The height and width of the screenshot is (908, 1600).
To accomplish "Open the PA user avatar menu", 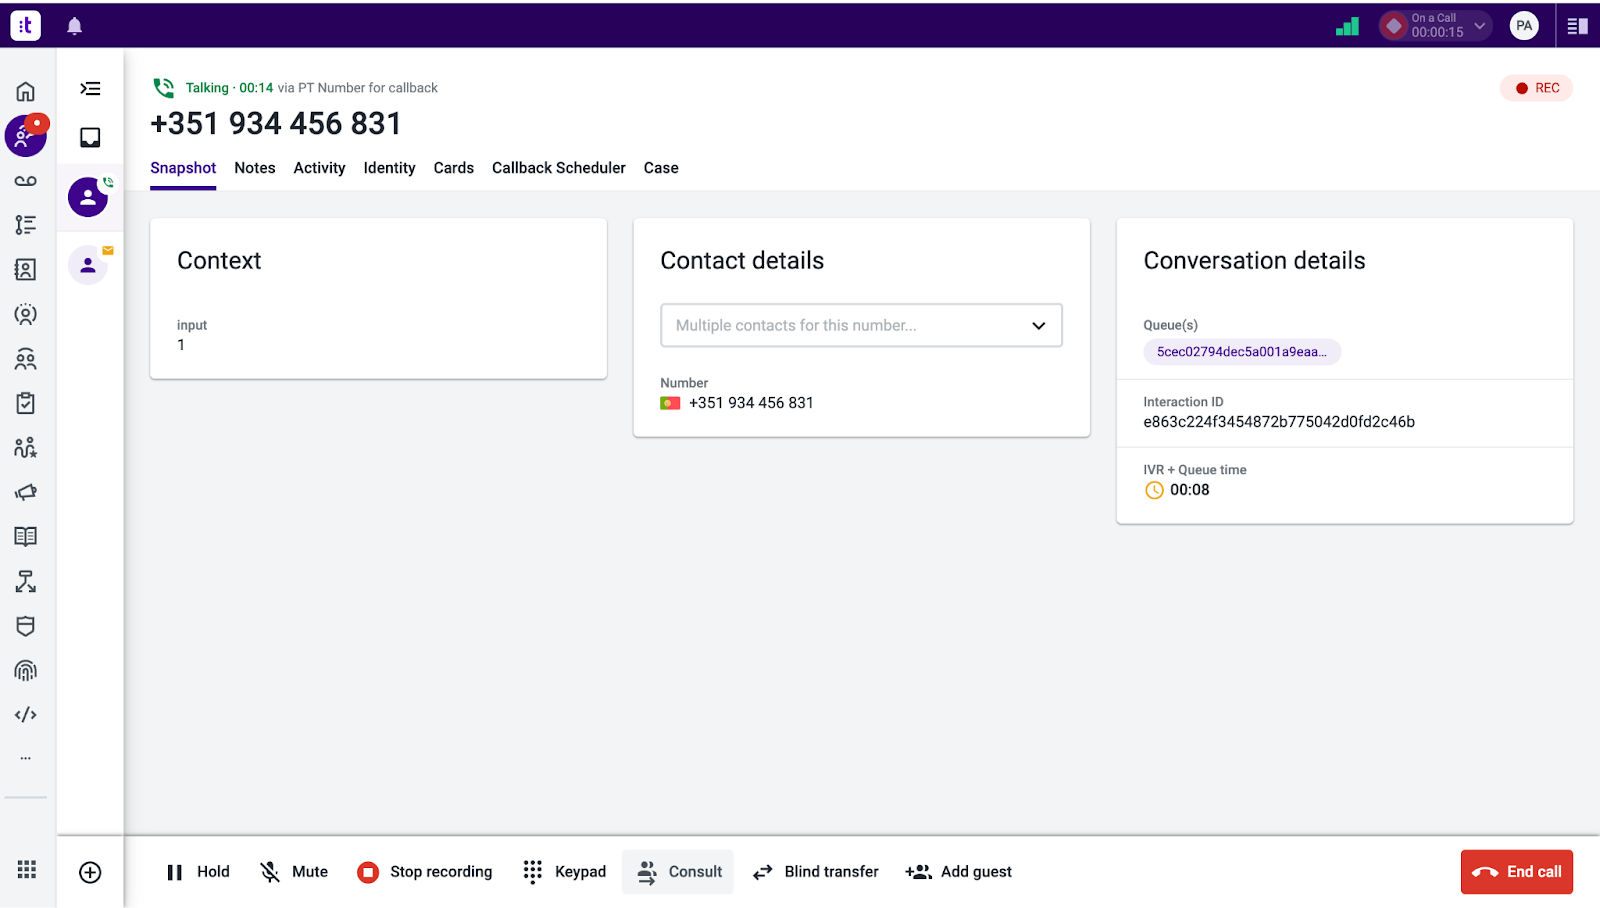I will click(x=1524, y=26).
